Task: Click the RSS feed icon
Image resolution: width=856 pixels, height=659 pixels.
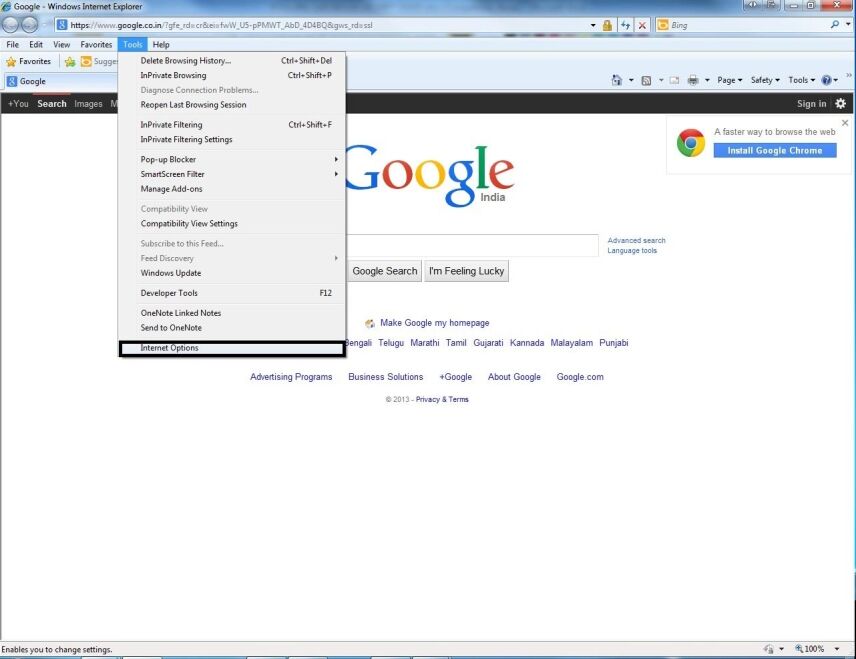Action: 645,79
